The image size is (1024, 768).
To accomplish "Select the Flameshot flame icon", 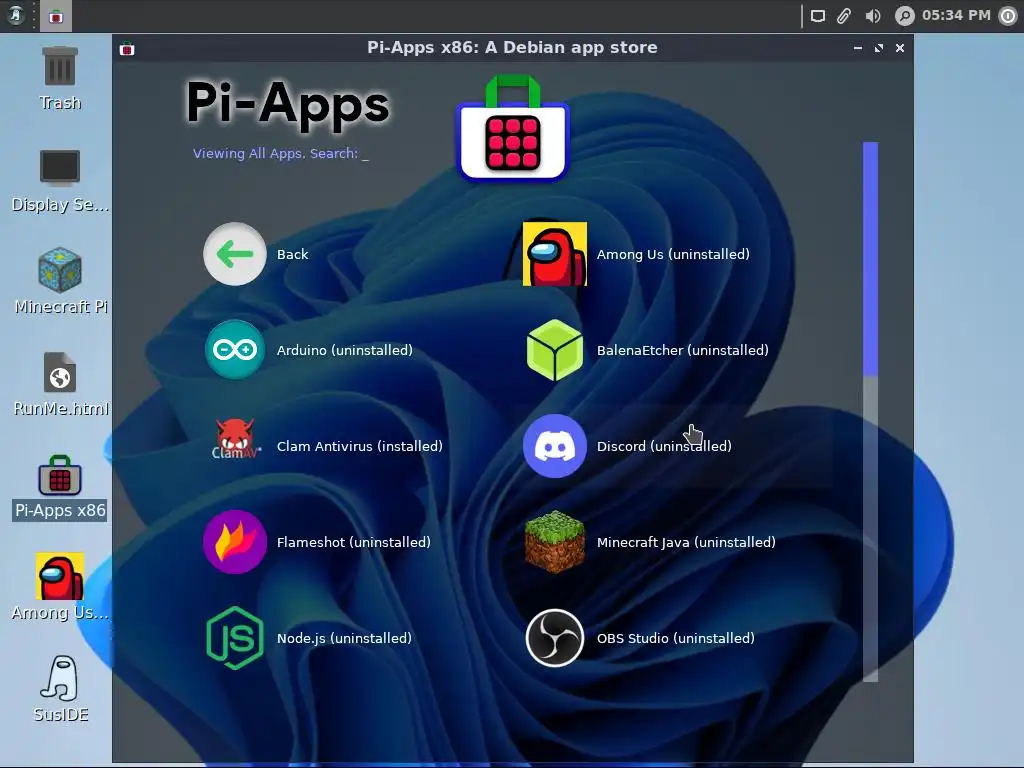I will coord(234,542).
